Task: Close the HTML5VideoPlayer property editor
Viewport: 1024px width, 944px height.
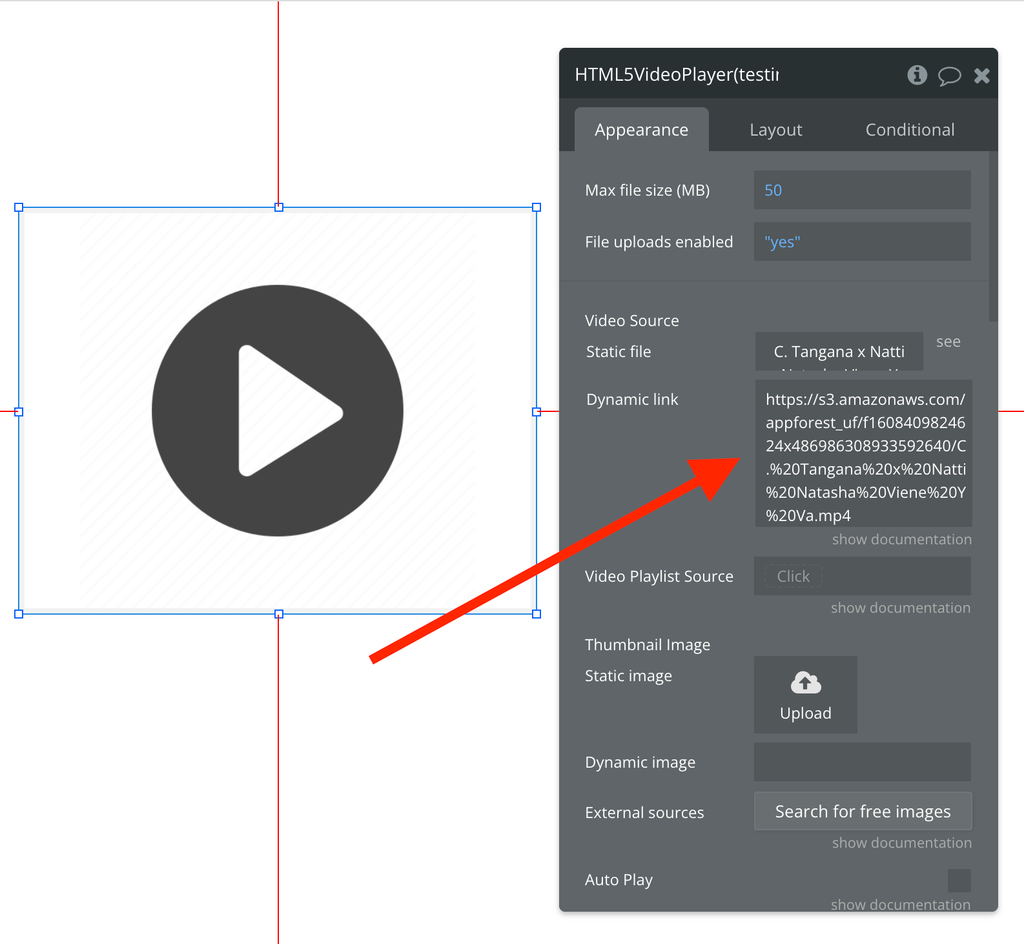Action: coord(982,76)
